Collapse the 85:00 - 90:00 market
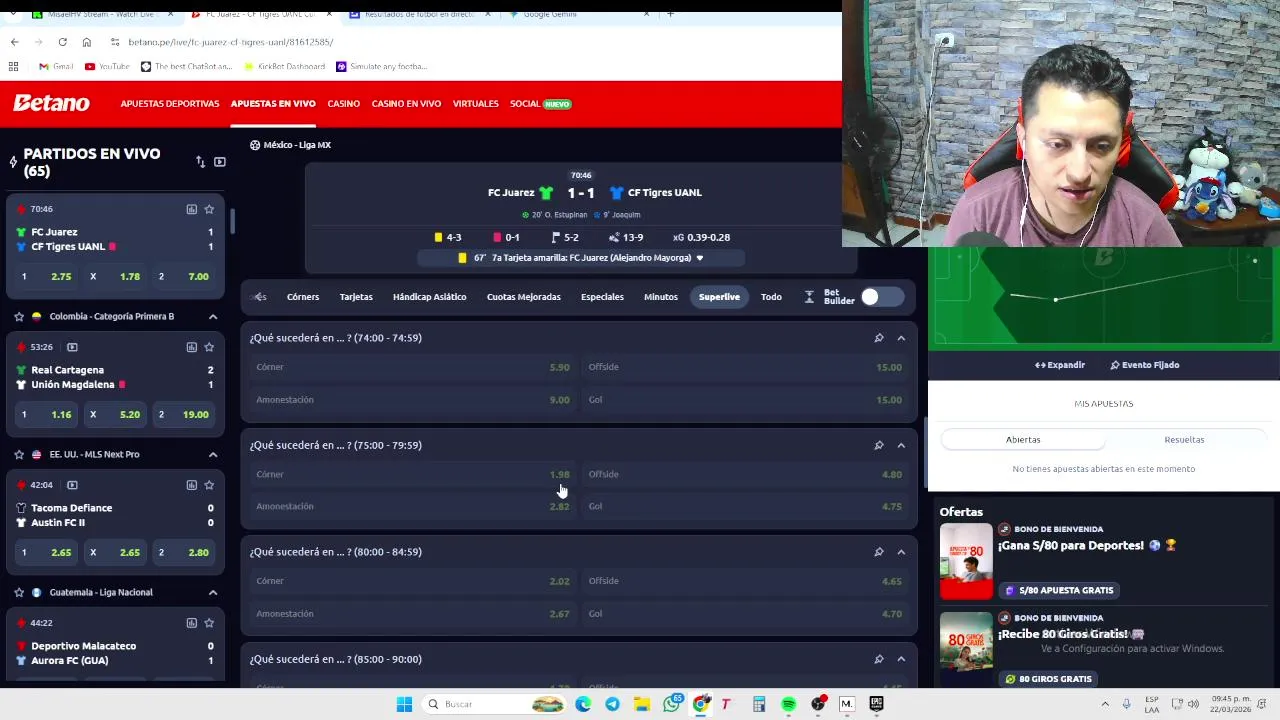The image size is (1280, 720). (901, 659)
